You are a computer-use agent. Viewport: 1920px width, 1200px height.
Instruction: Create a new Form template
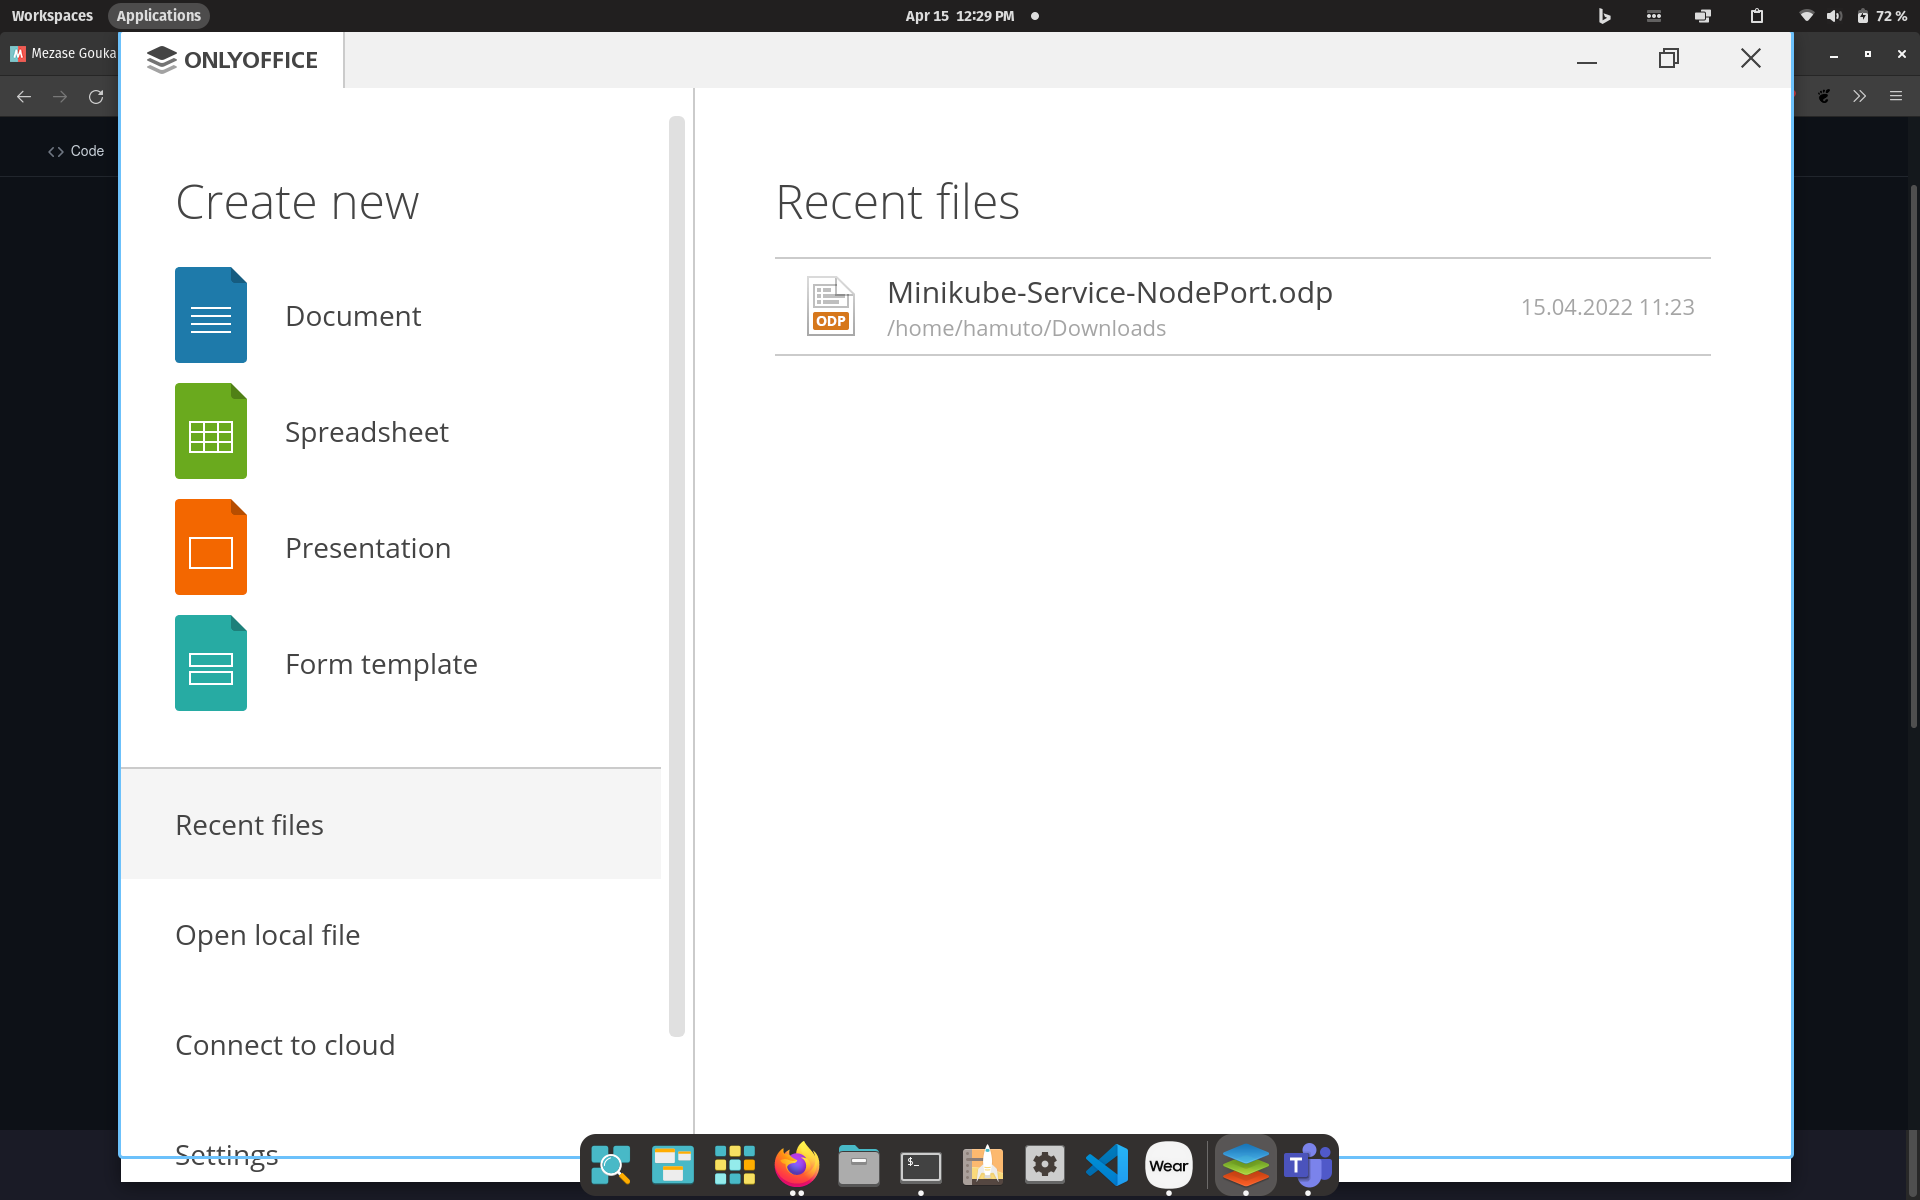pos(380,663)
